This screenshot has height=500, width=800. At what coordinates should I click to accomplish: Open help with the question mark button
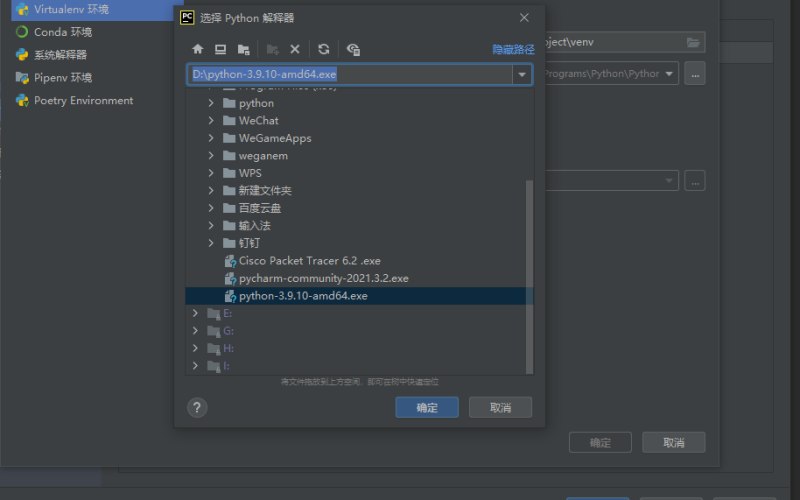(197, 407)
